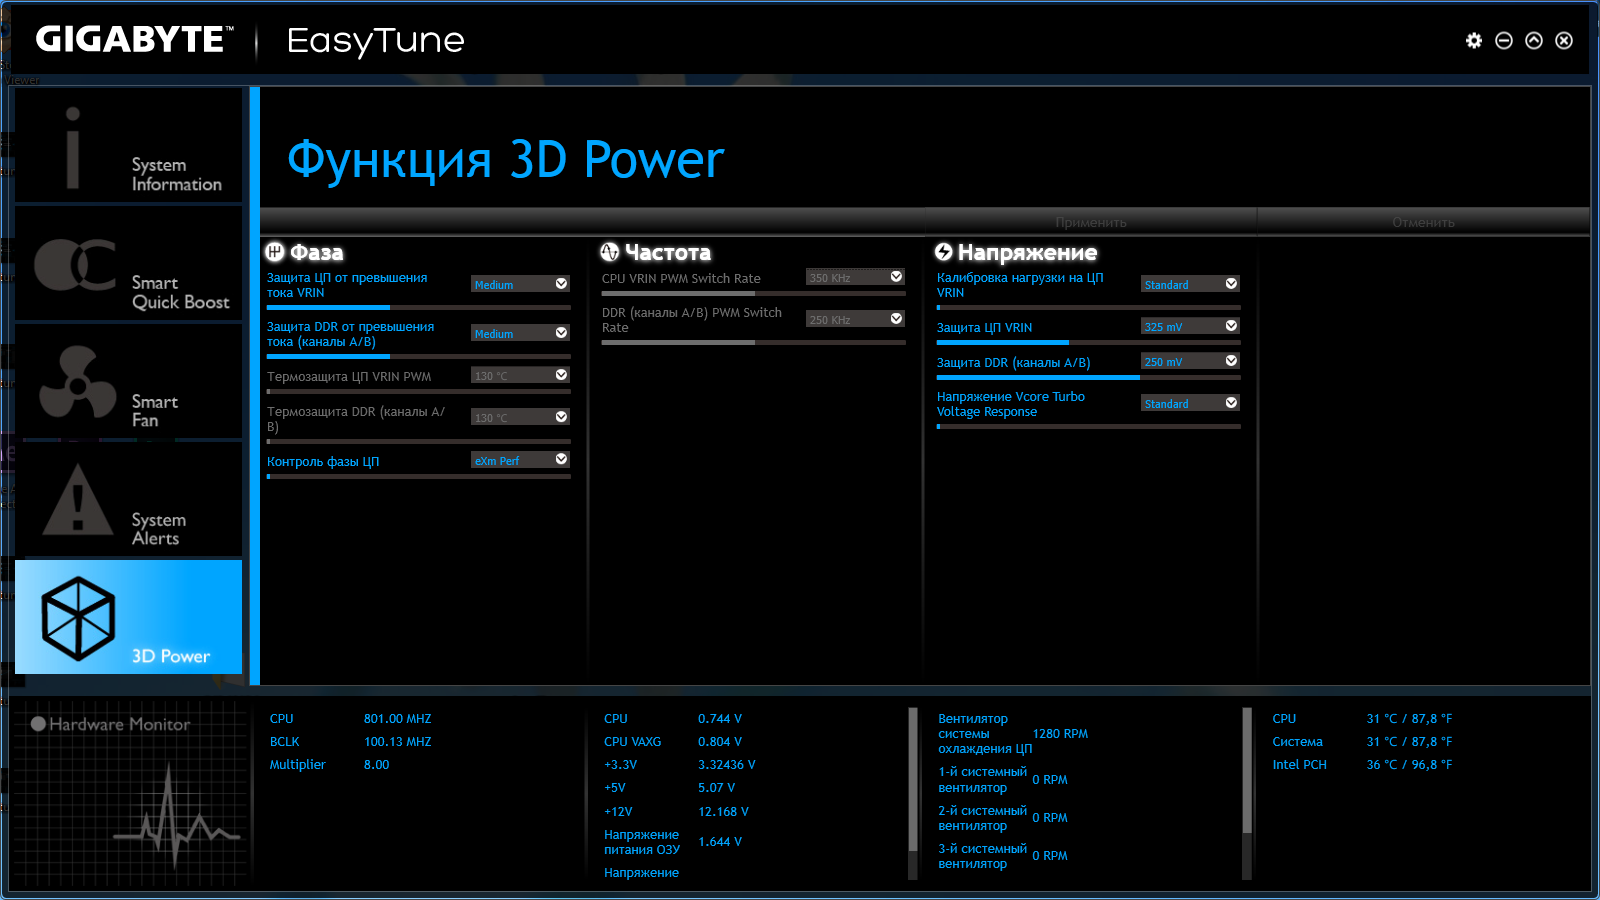1600x900 pixels.
Task: Click the +3.3V reading 3.32436 V
Action: [727, 765]
